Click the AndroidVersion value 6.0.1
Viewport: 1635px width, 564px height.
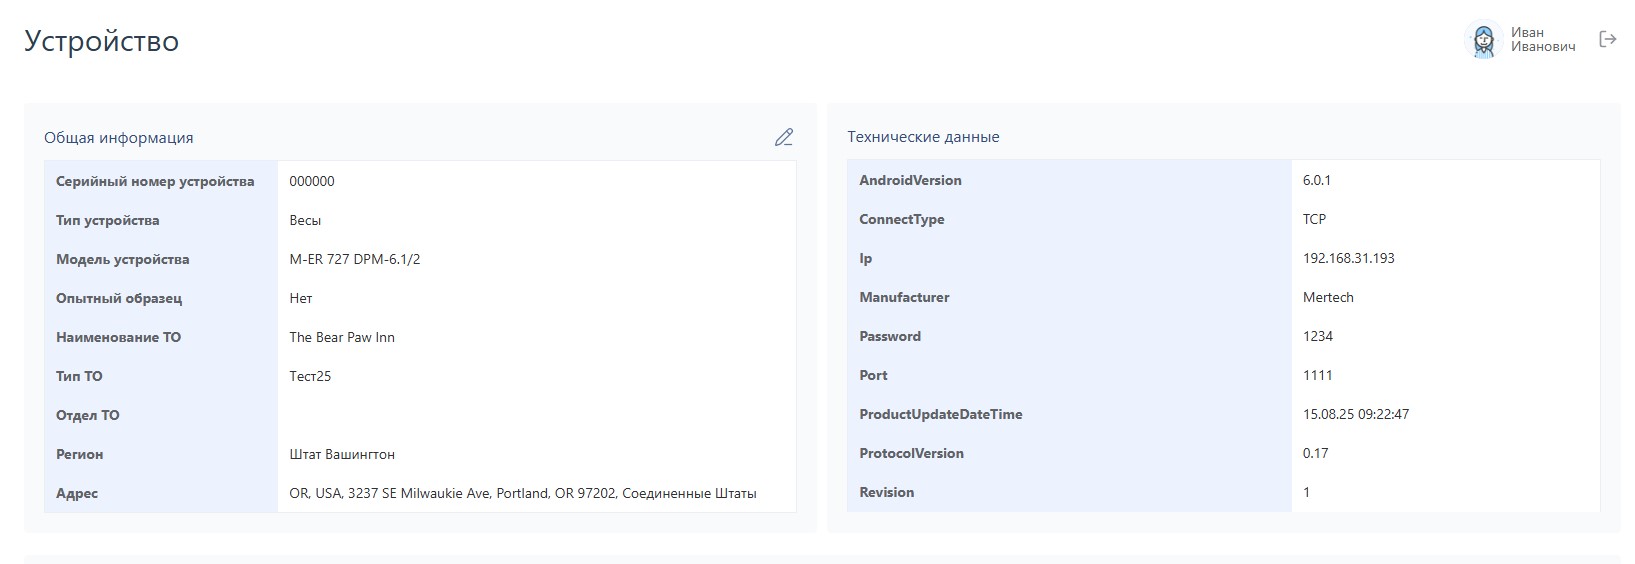[x=1316, y=180]
